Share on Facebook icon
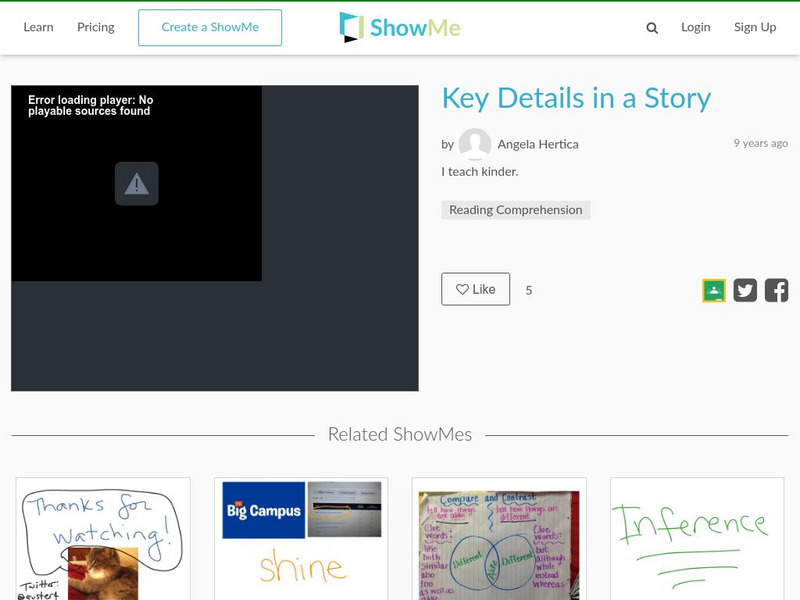800x600 pixels. [x=776, y=290]
